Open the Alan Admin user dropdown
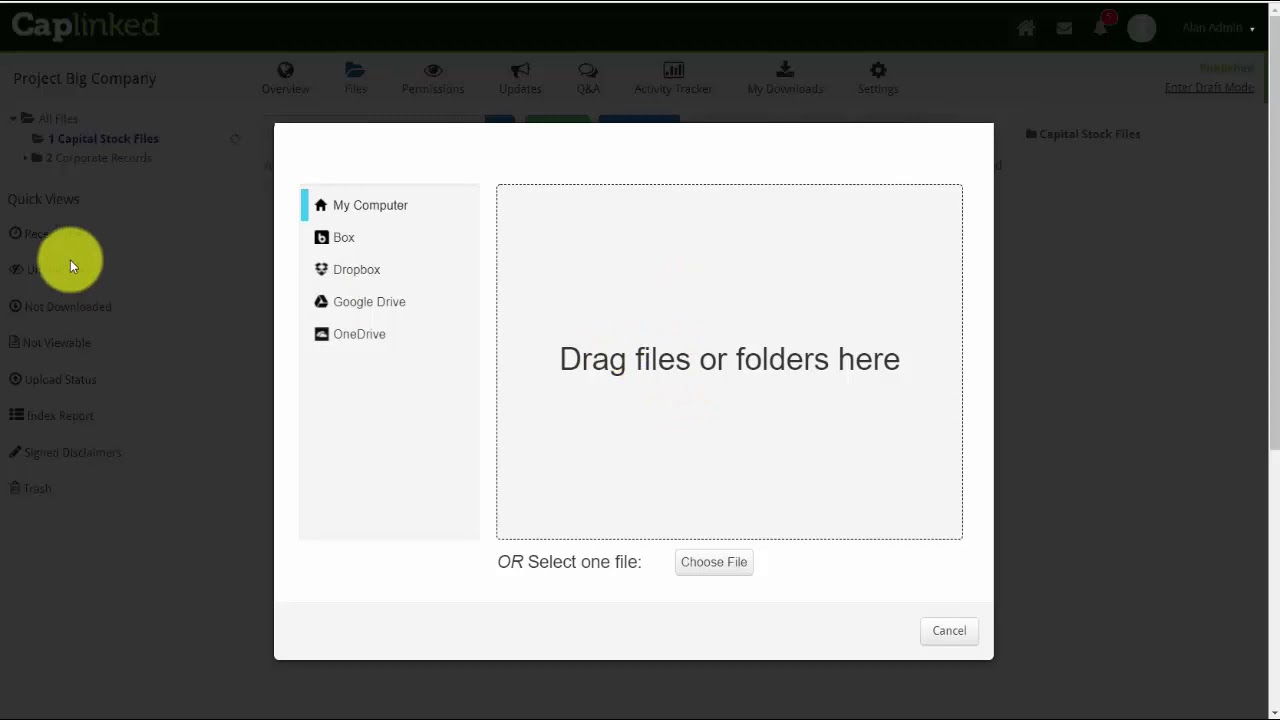The image size is (1280, 720). click(x=1218, y=28)
